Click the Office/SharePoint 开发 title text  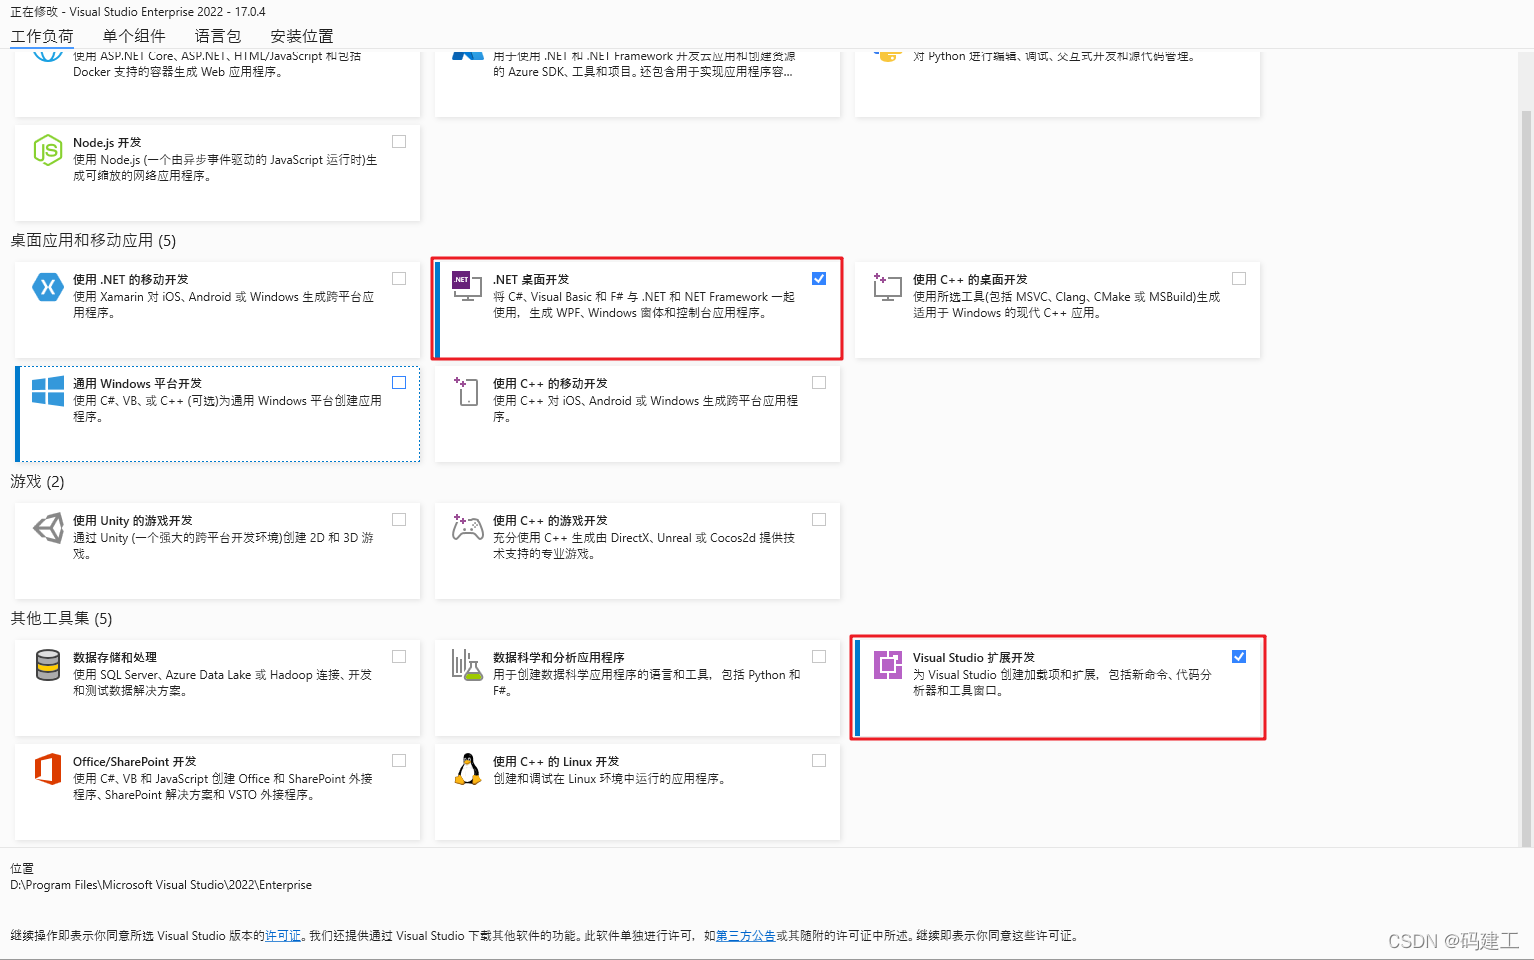[x=135, y=762]
